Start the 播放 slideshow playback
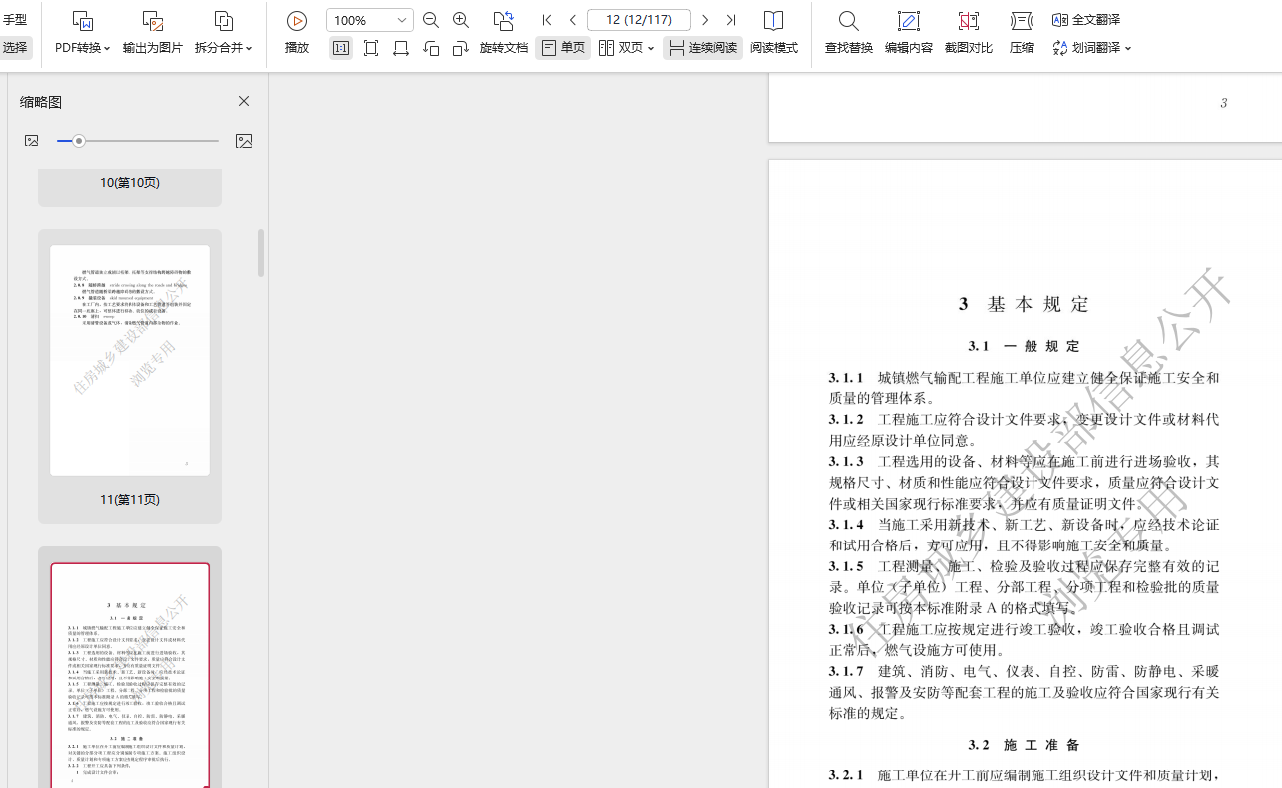The height and width of the screenshot is (788, 1282). [297, 33]
